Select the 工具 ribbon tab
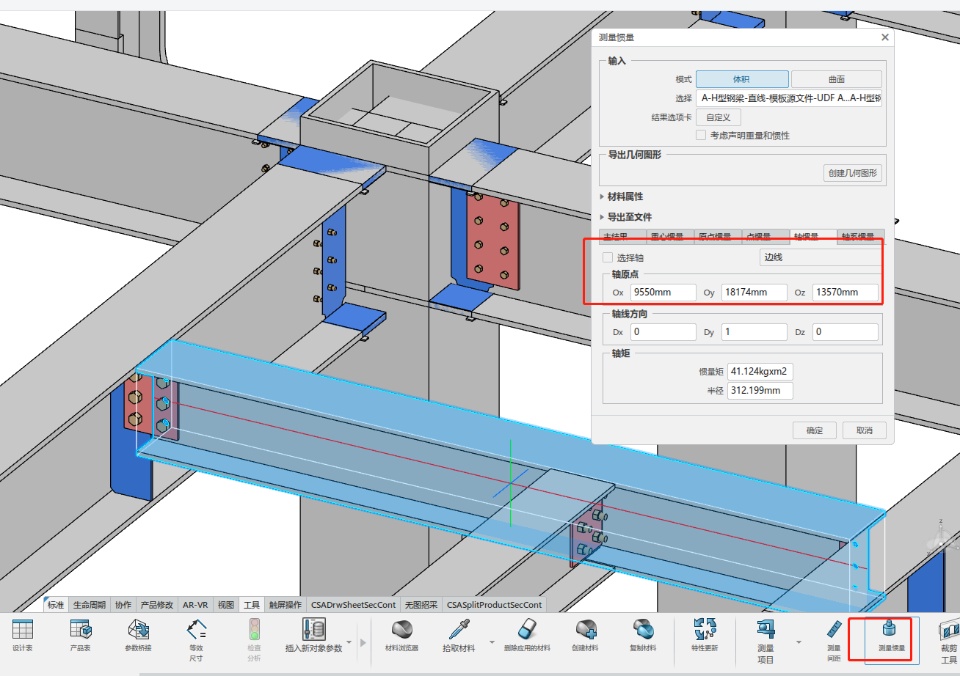The image size is (960, 676). click(x=252, y=604)
